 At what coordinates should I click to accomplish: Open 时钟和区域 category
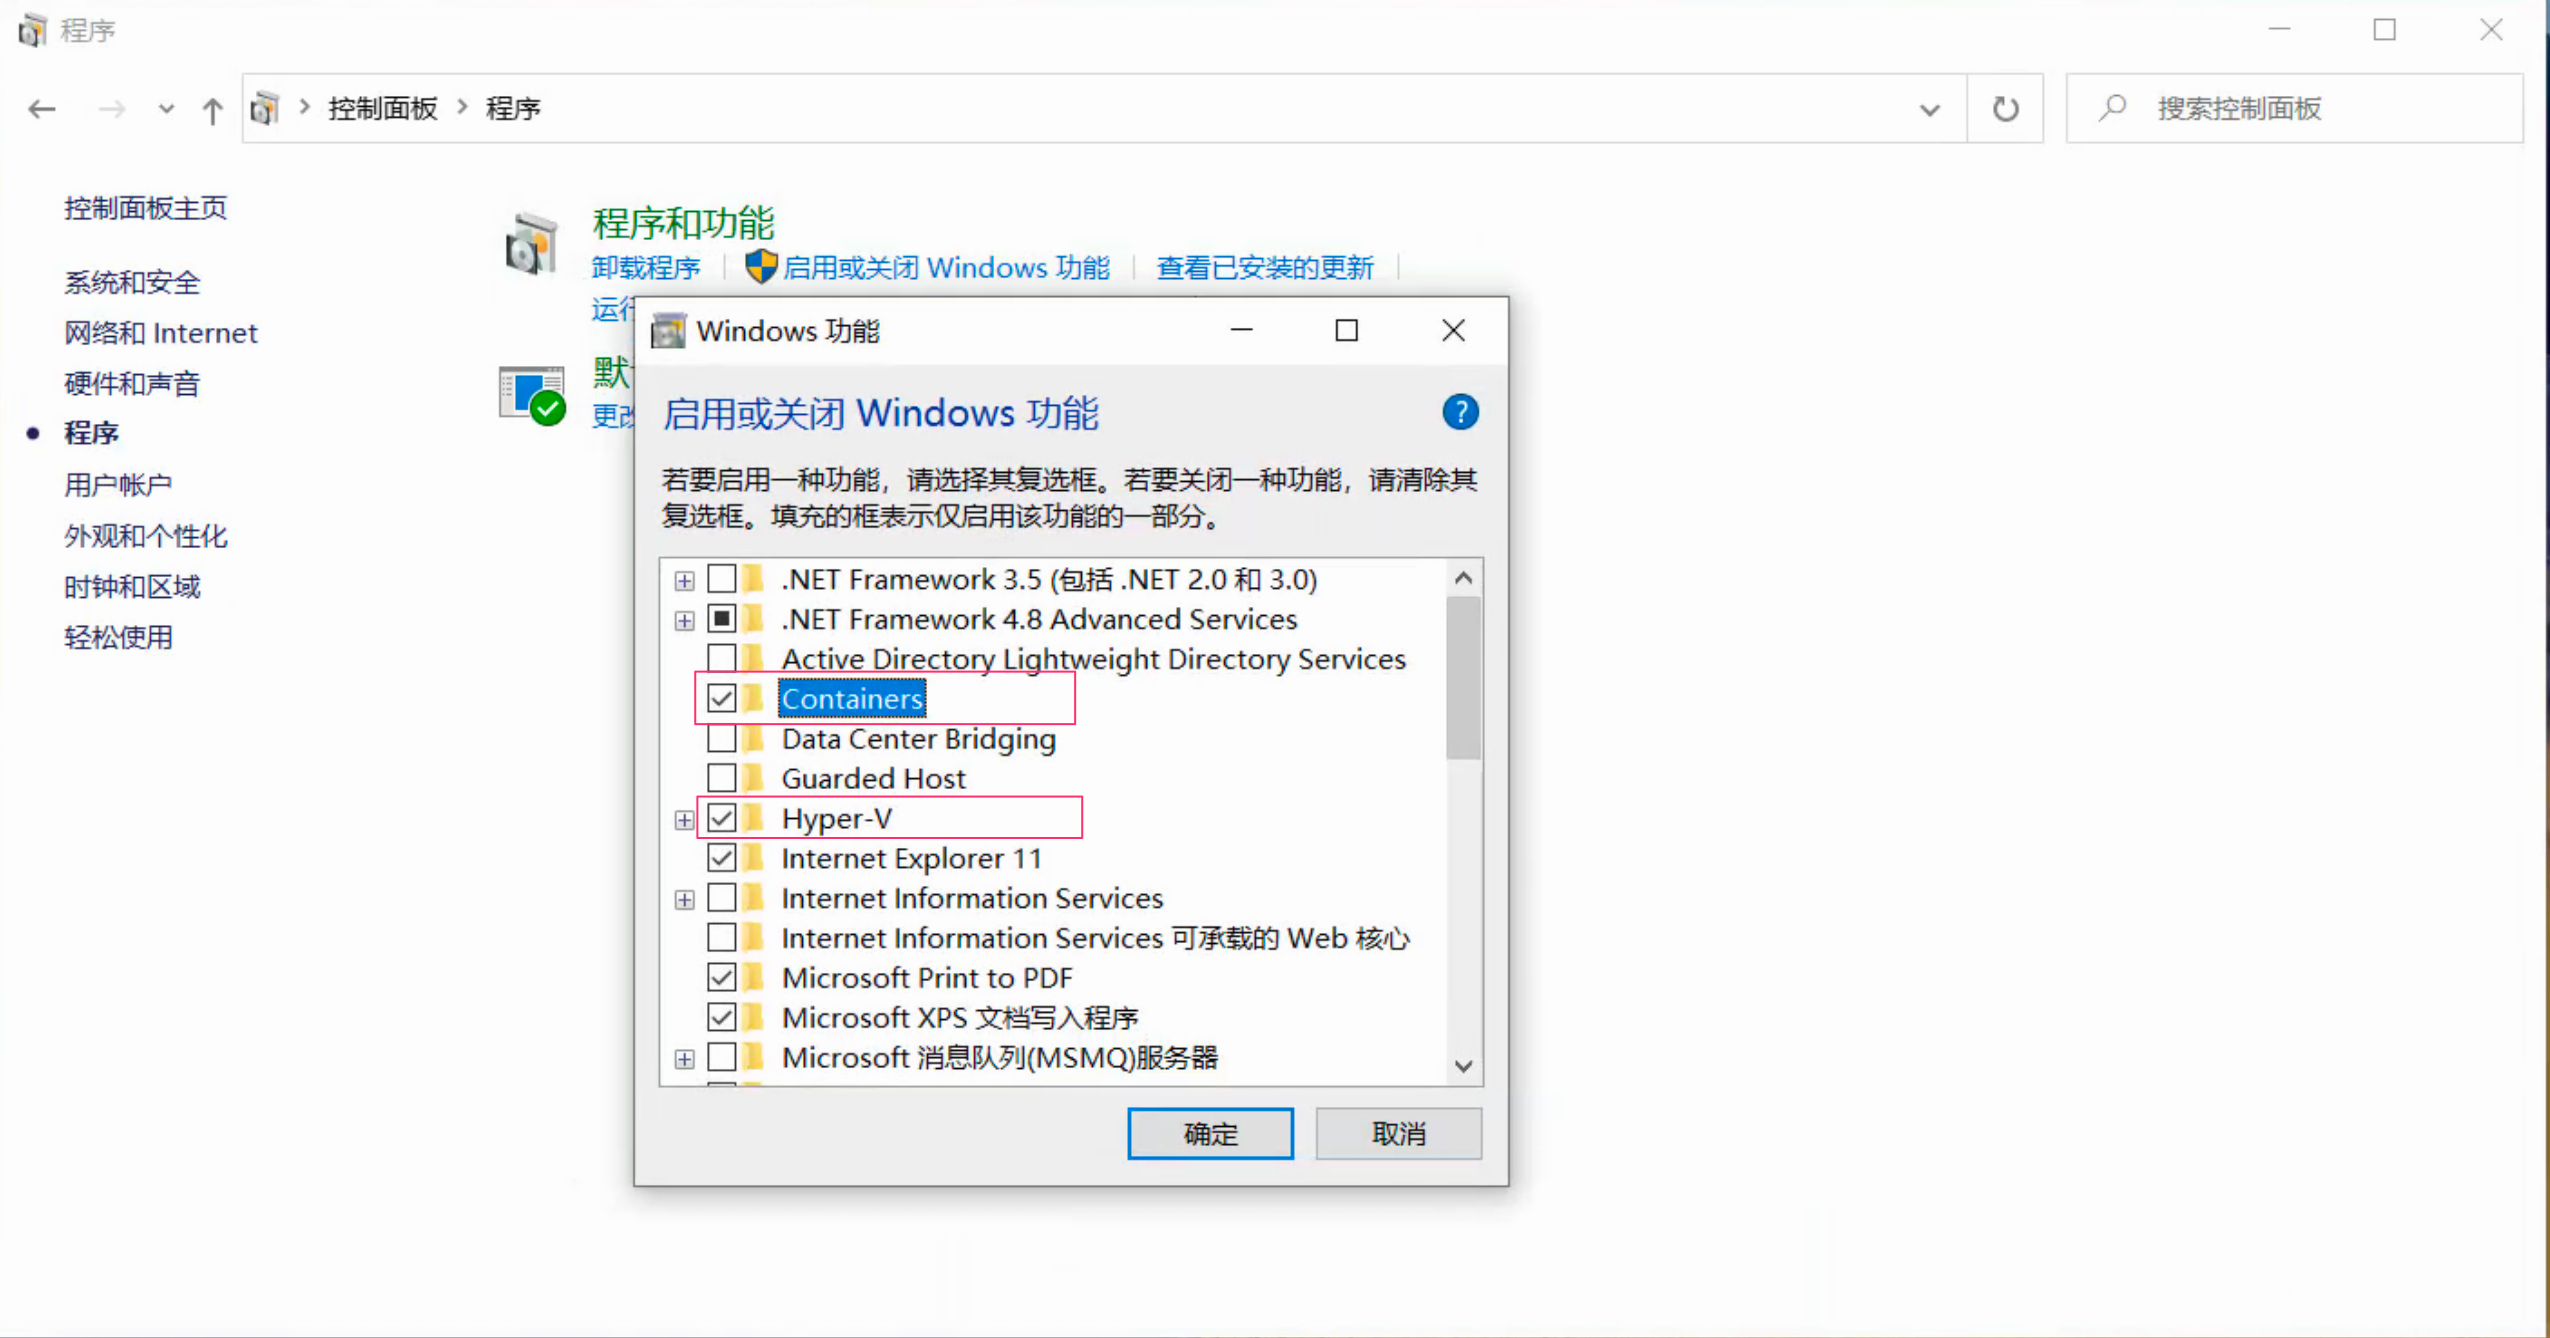pos(132,587)
